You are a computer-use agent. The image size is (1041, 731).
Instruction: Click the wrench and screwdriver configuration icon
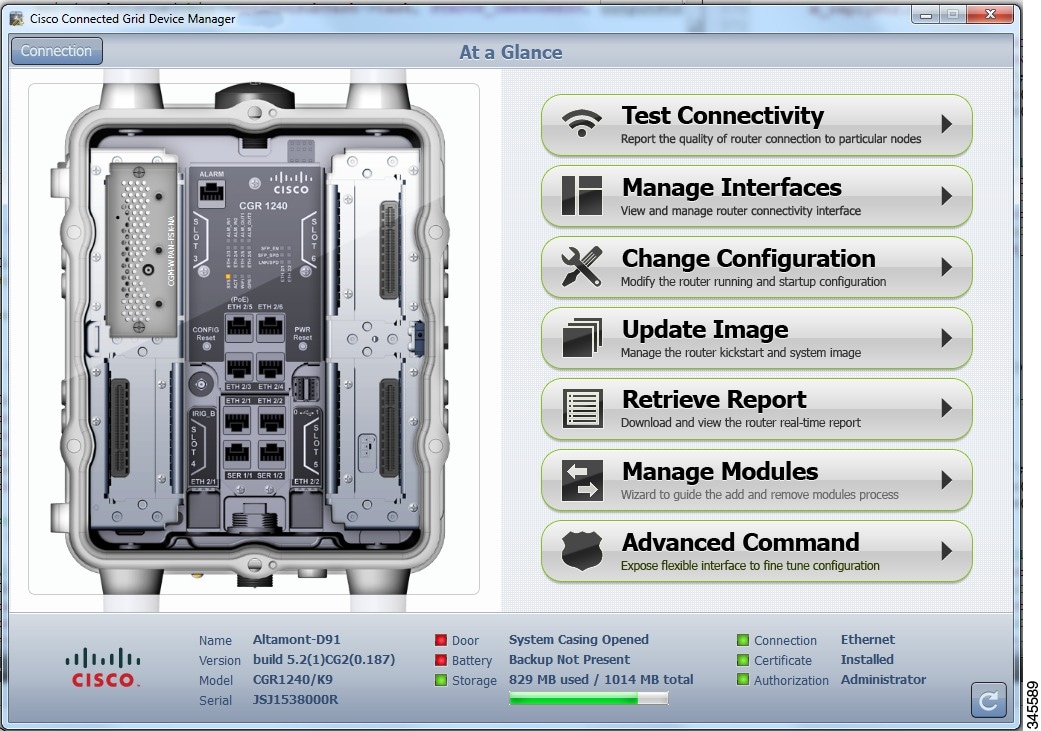[x=582, y=266]
